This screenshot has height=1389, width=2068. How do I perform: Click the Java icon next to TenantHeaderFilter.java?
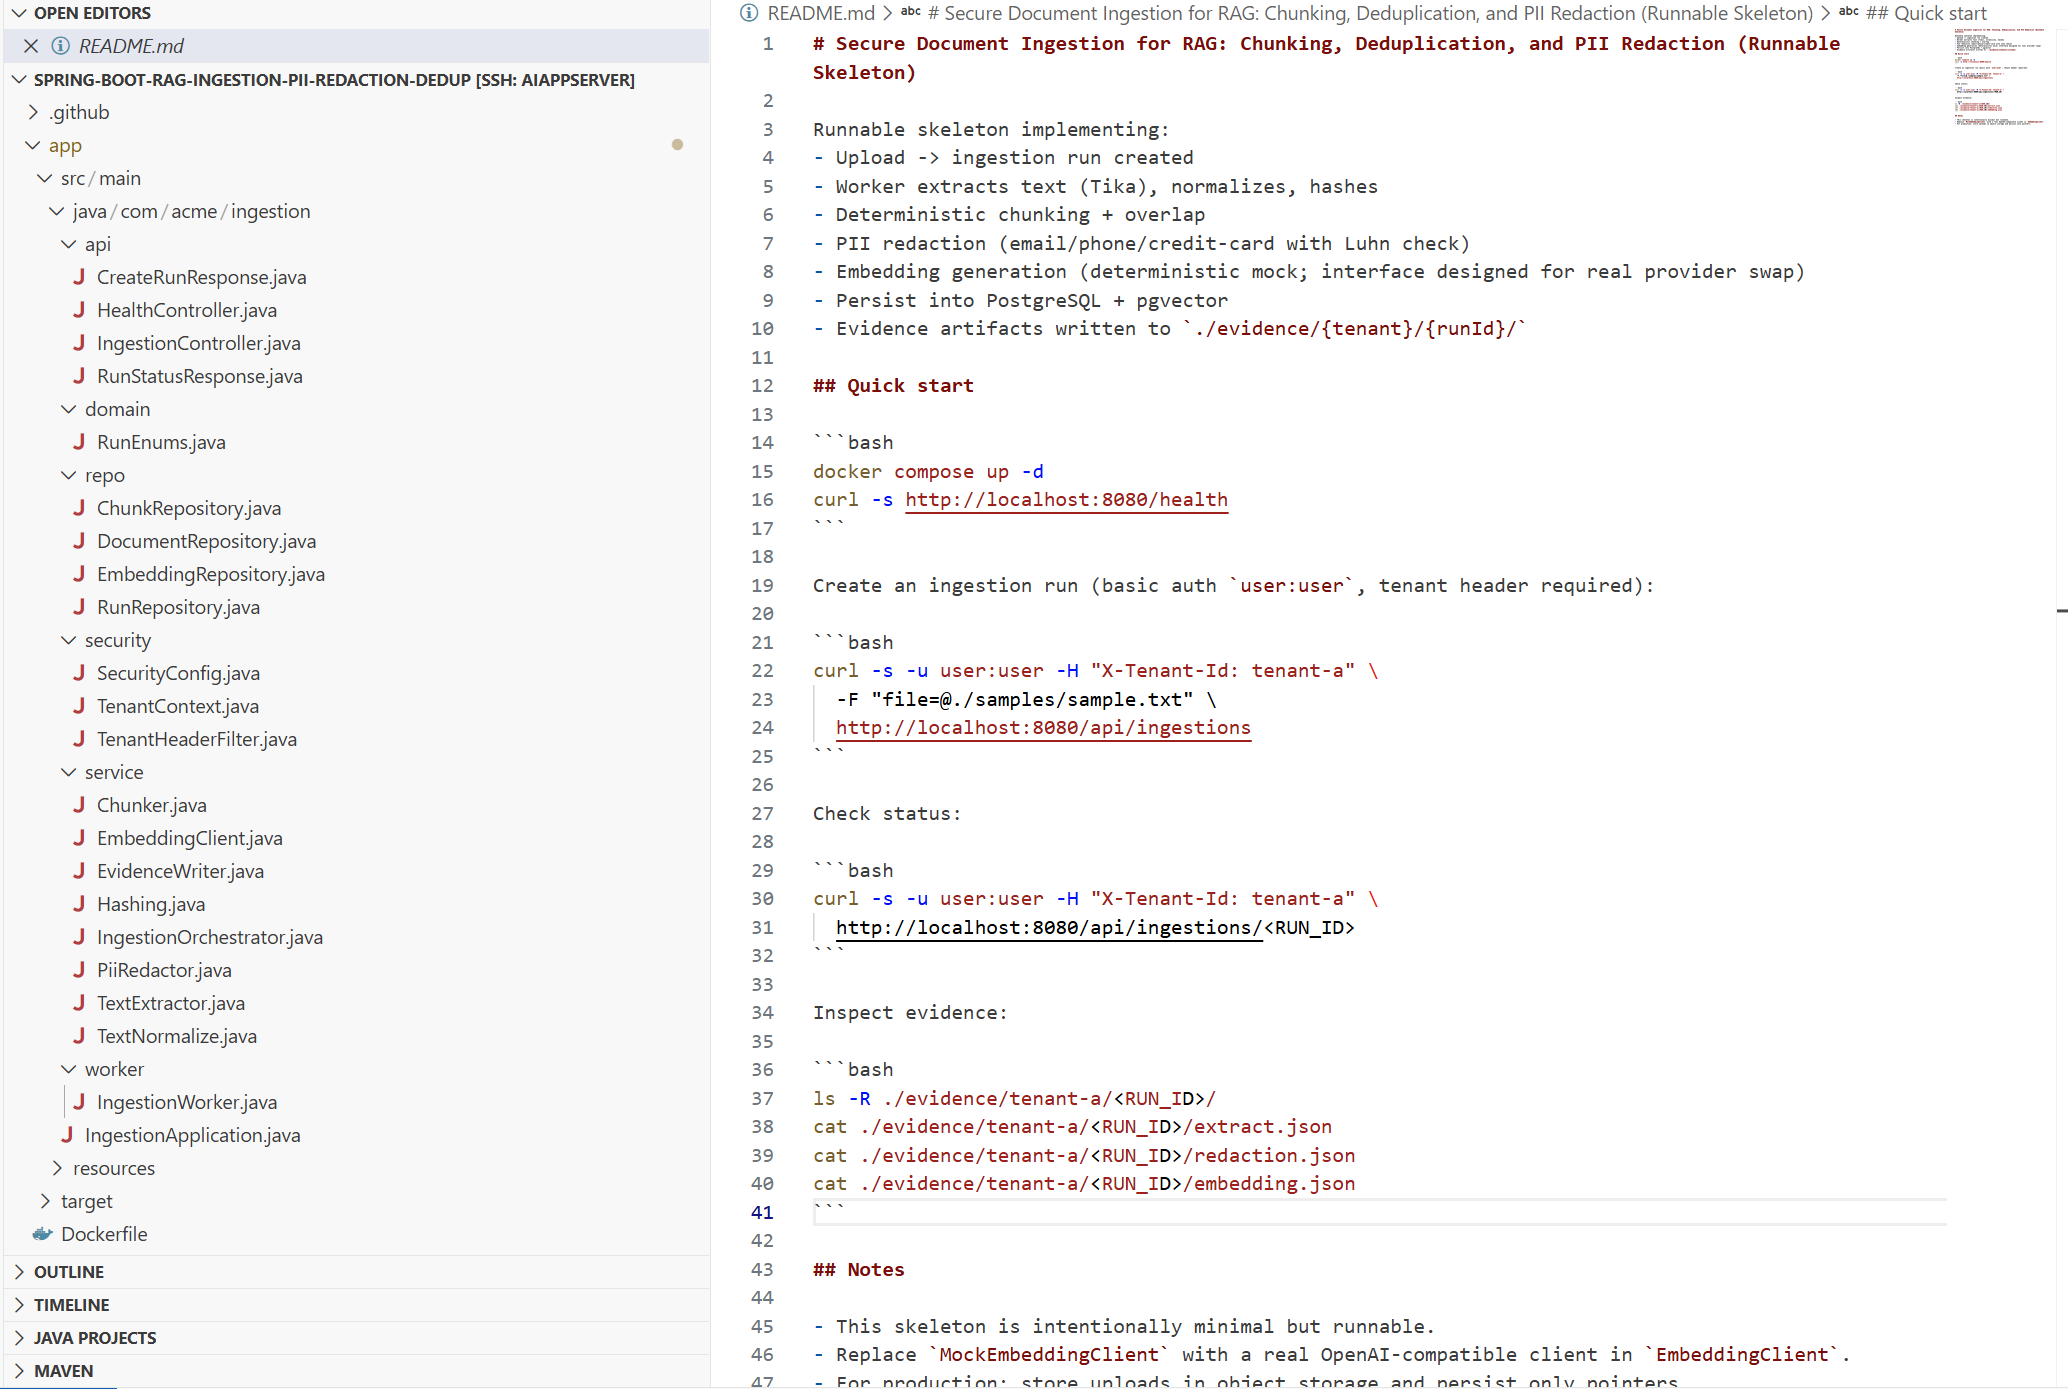pos(80,739)
